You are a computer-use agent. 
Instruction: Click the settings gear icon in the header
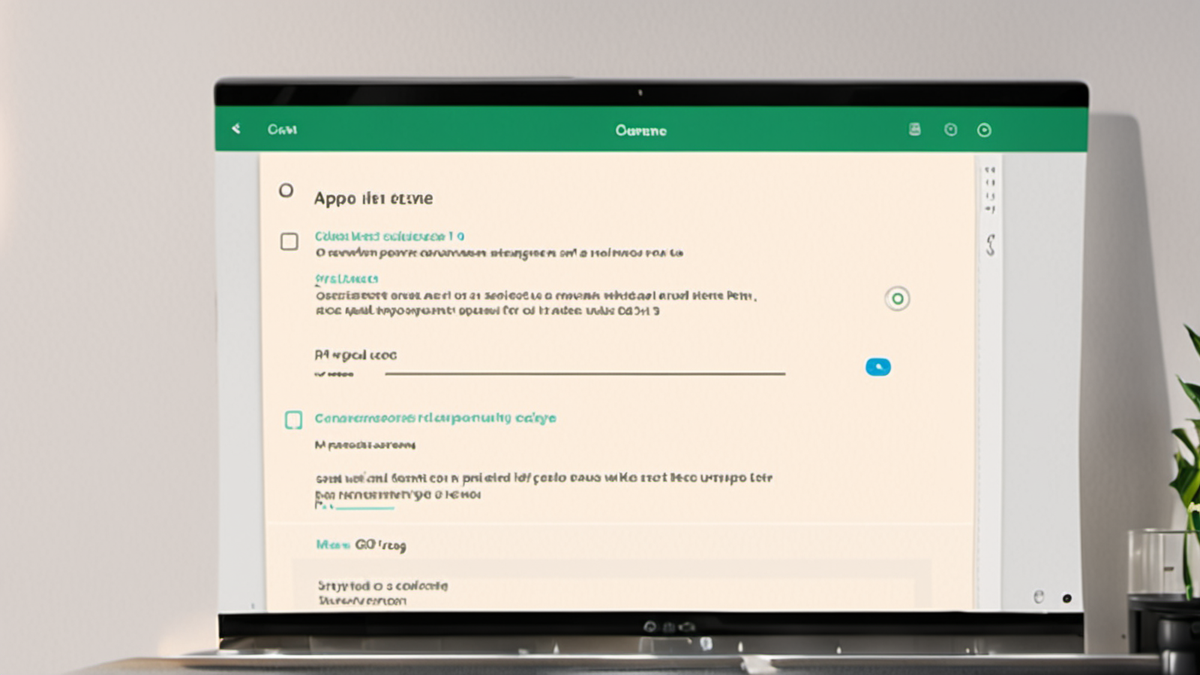point(950,129)
